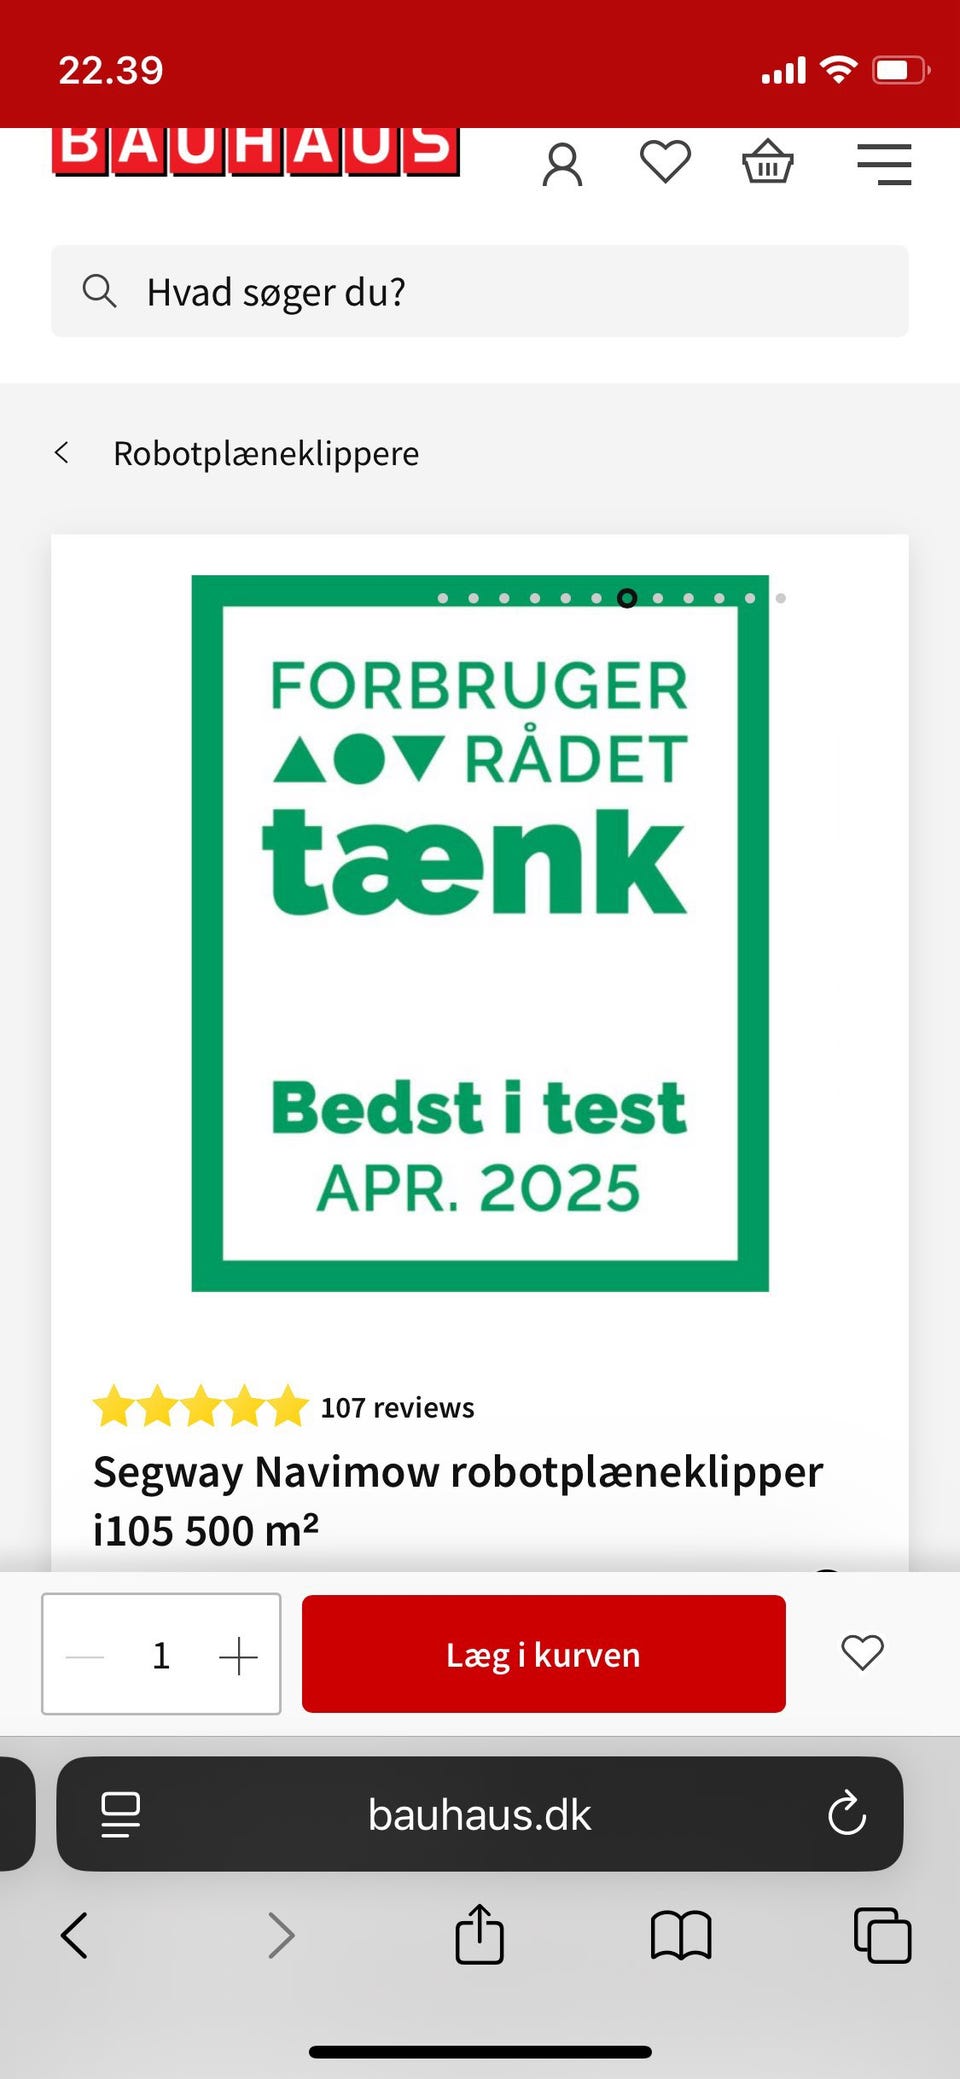Tap the Safari share icon
The height and width of the screenshot is (2079, 960).
click(479, 1934)
